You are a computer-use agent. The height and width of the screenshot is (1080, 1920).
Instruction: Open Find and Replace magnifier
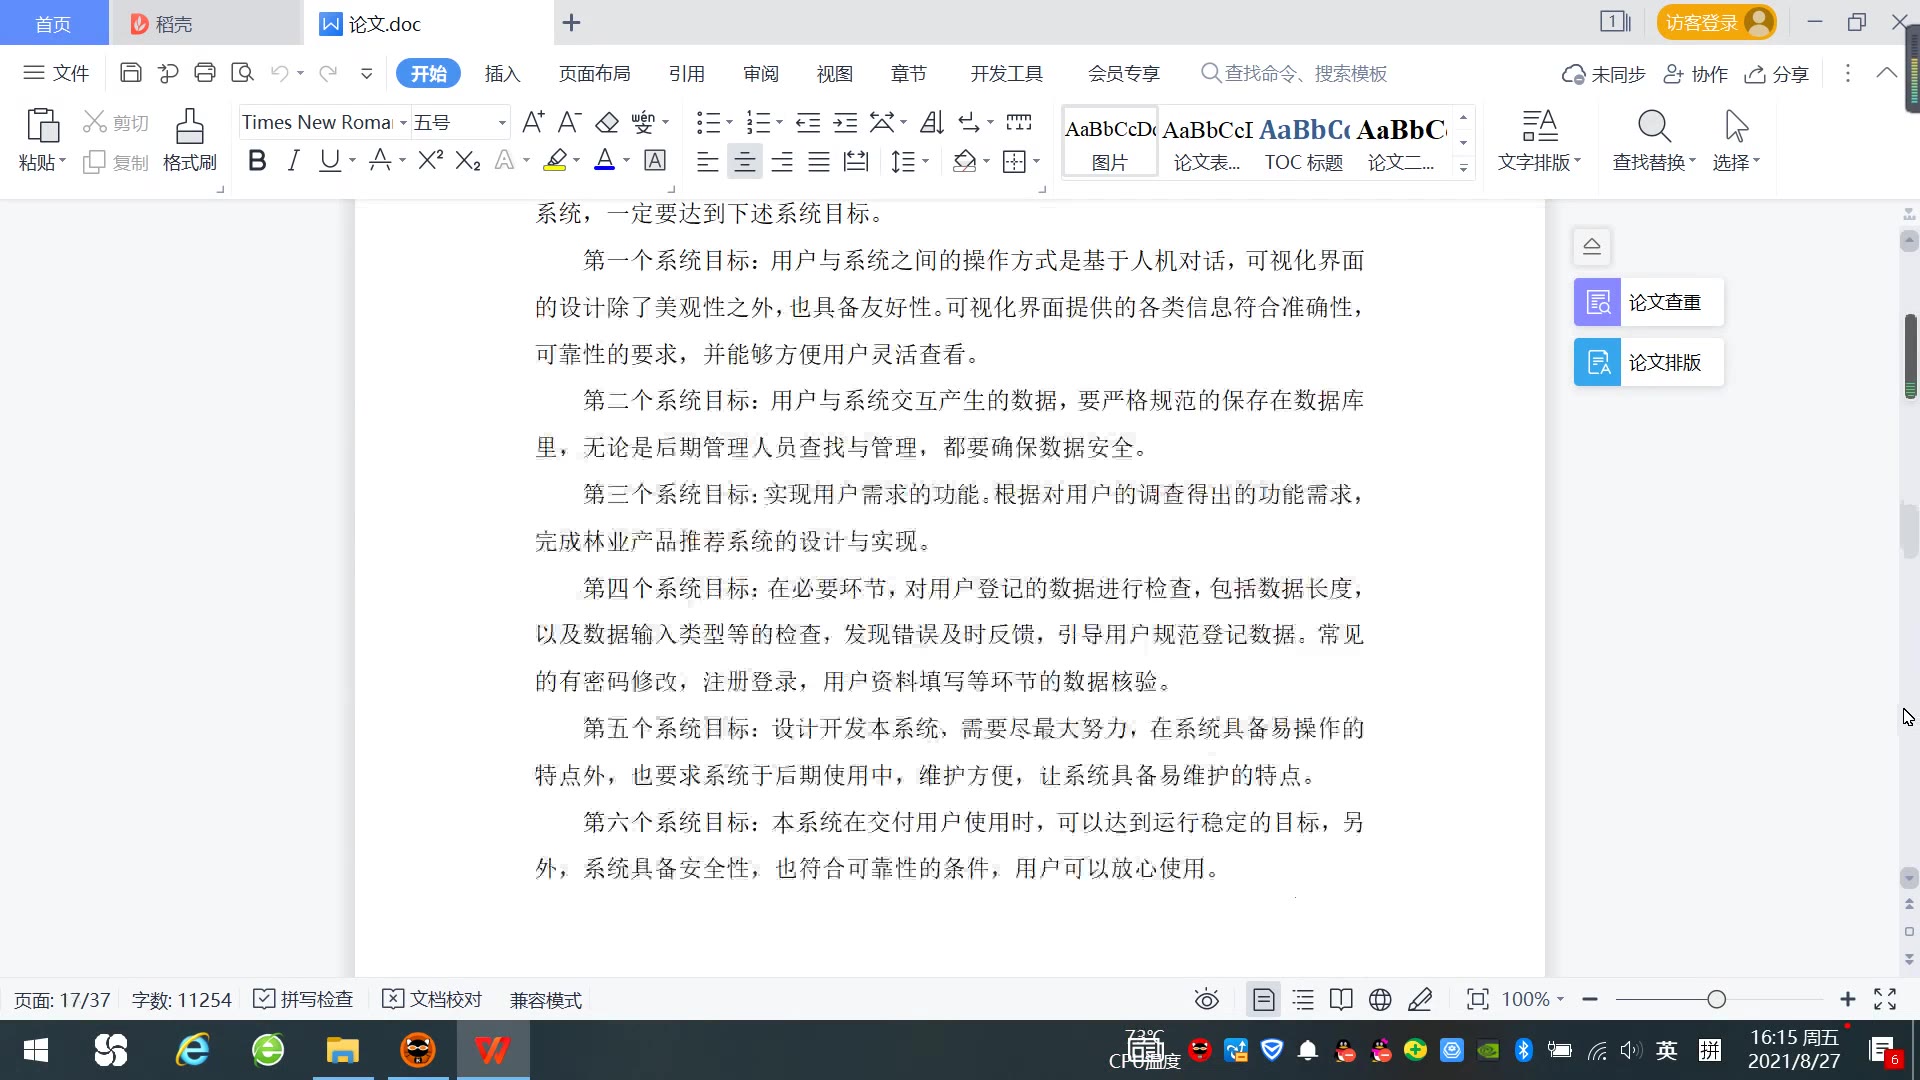1654,126
